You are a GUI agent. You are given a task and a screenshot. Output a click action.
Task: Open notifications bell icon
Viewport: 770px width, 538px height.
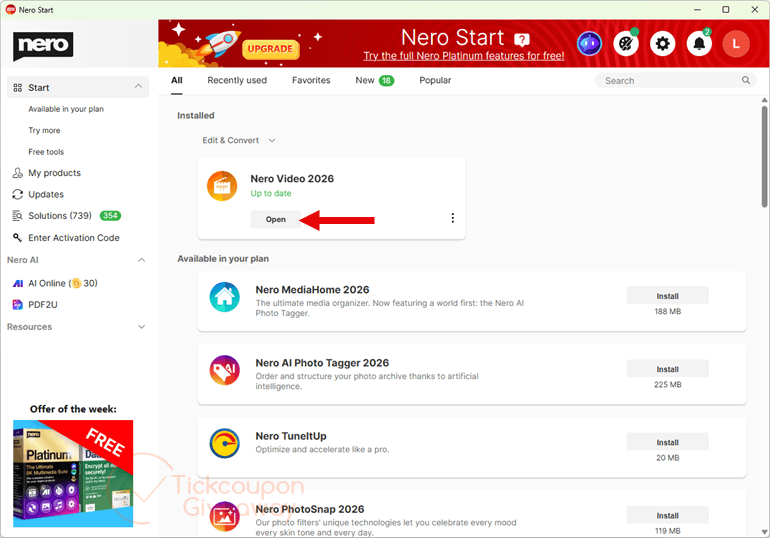pyautogui.click(x=699, y=44)
